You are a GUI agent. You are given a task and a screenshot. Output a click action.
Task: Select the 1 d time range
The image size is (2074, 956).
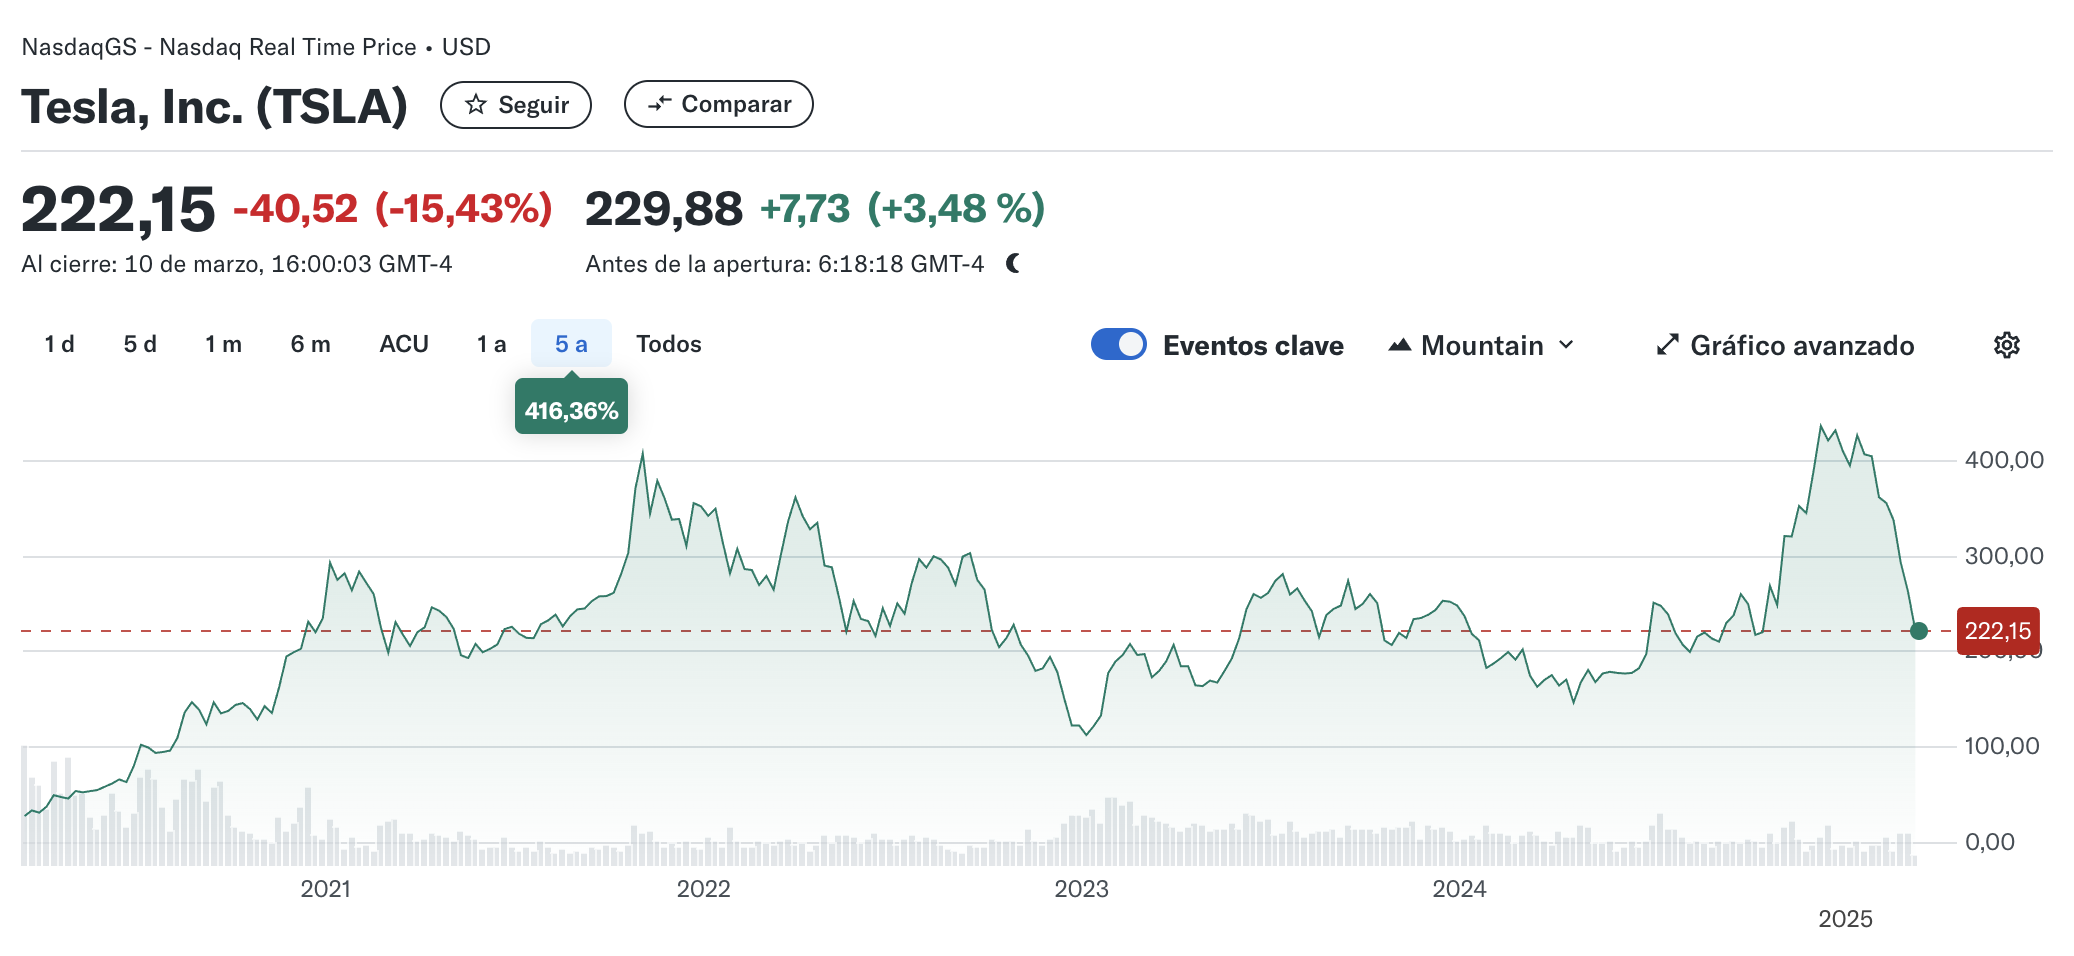(x=59, y=344)
